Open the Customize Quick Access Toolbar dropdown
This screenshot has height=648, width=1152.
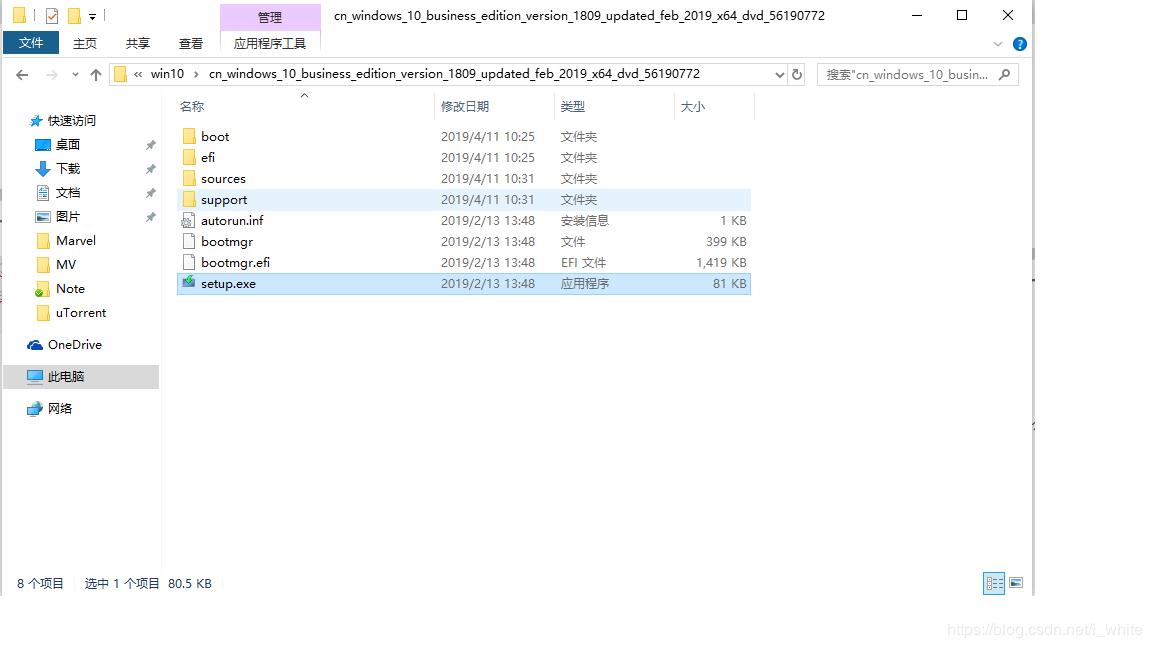click(93, 16)
